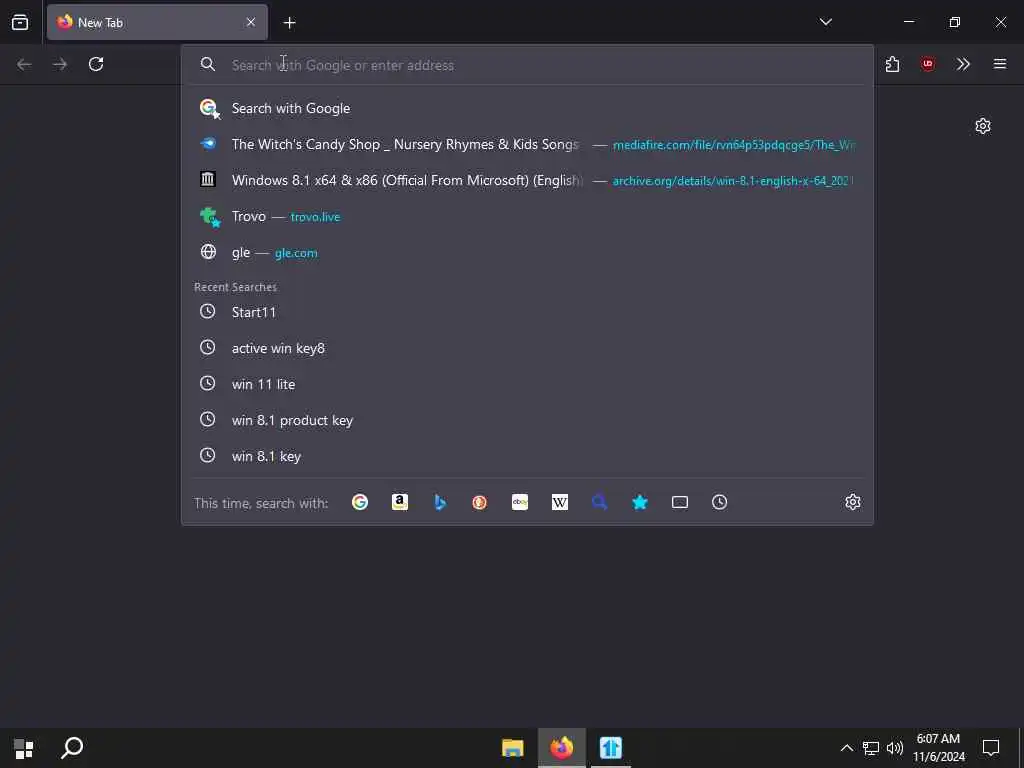Open uBlock Origin extension icon

pos(927,64)
